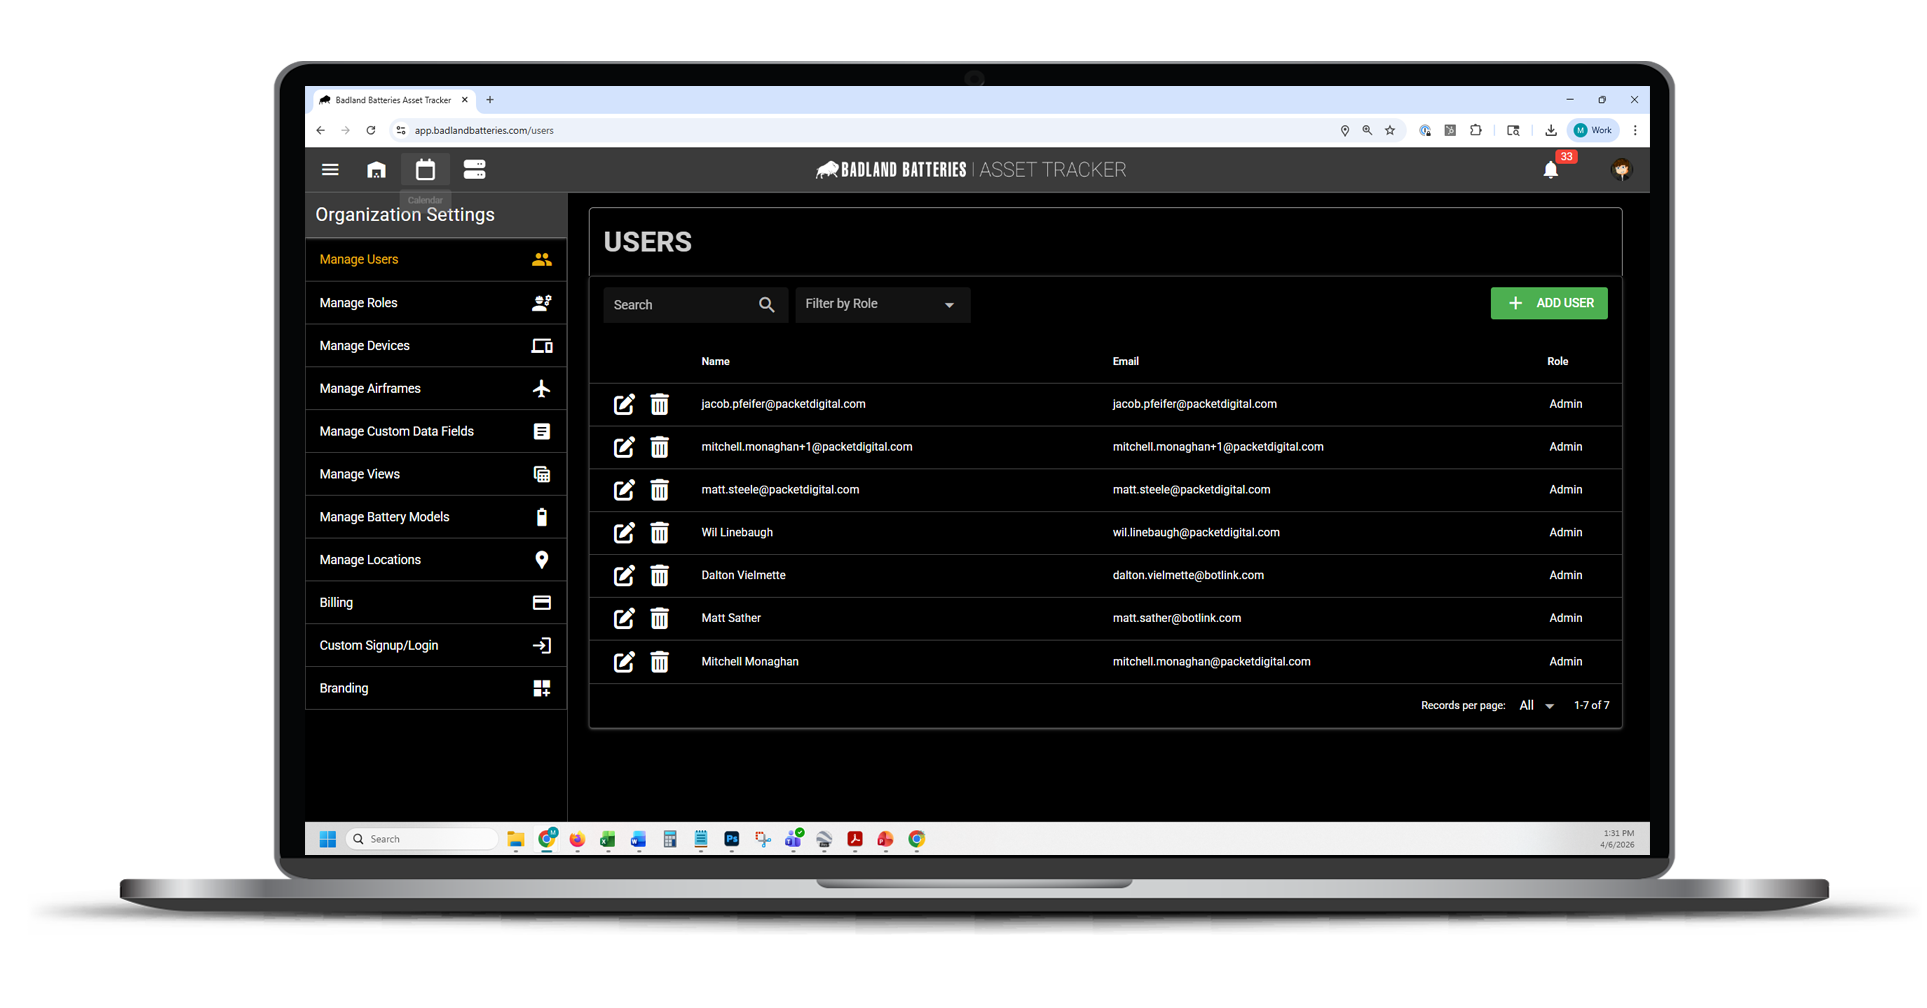Viewport: 1927px width, 1008px height.
Task: Select Manage Users in settings sidebar
Action: (436, 260)
